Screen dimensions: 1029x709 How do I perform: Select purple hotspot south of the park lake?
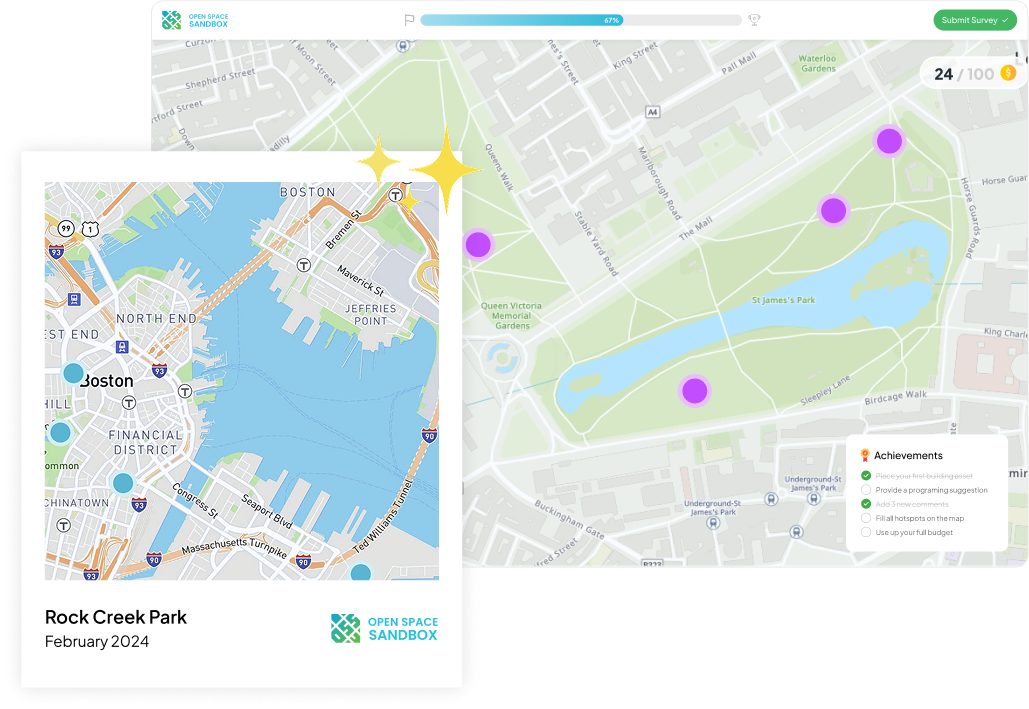[x=694, y=391]
